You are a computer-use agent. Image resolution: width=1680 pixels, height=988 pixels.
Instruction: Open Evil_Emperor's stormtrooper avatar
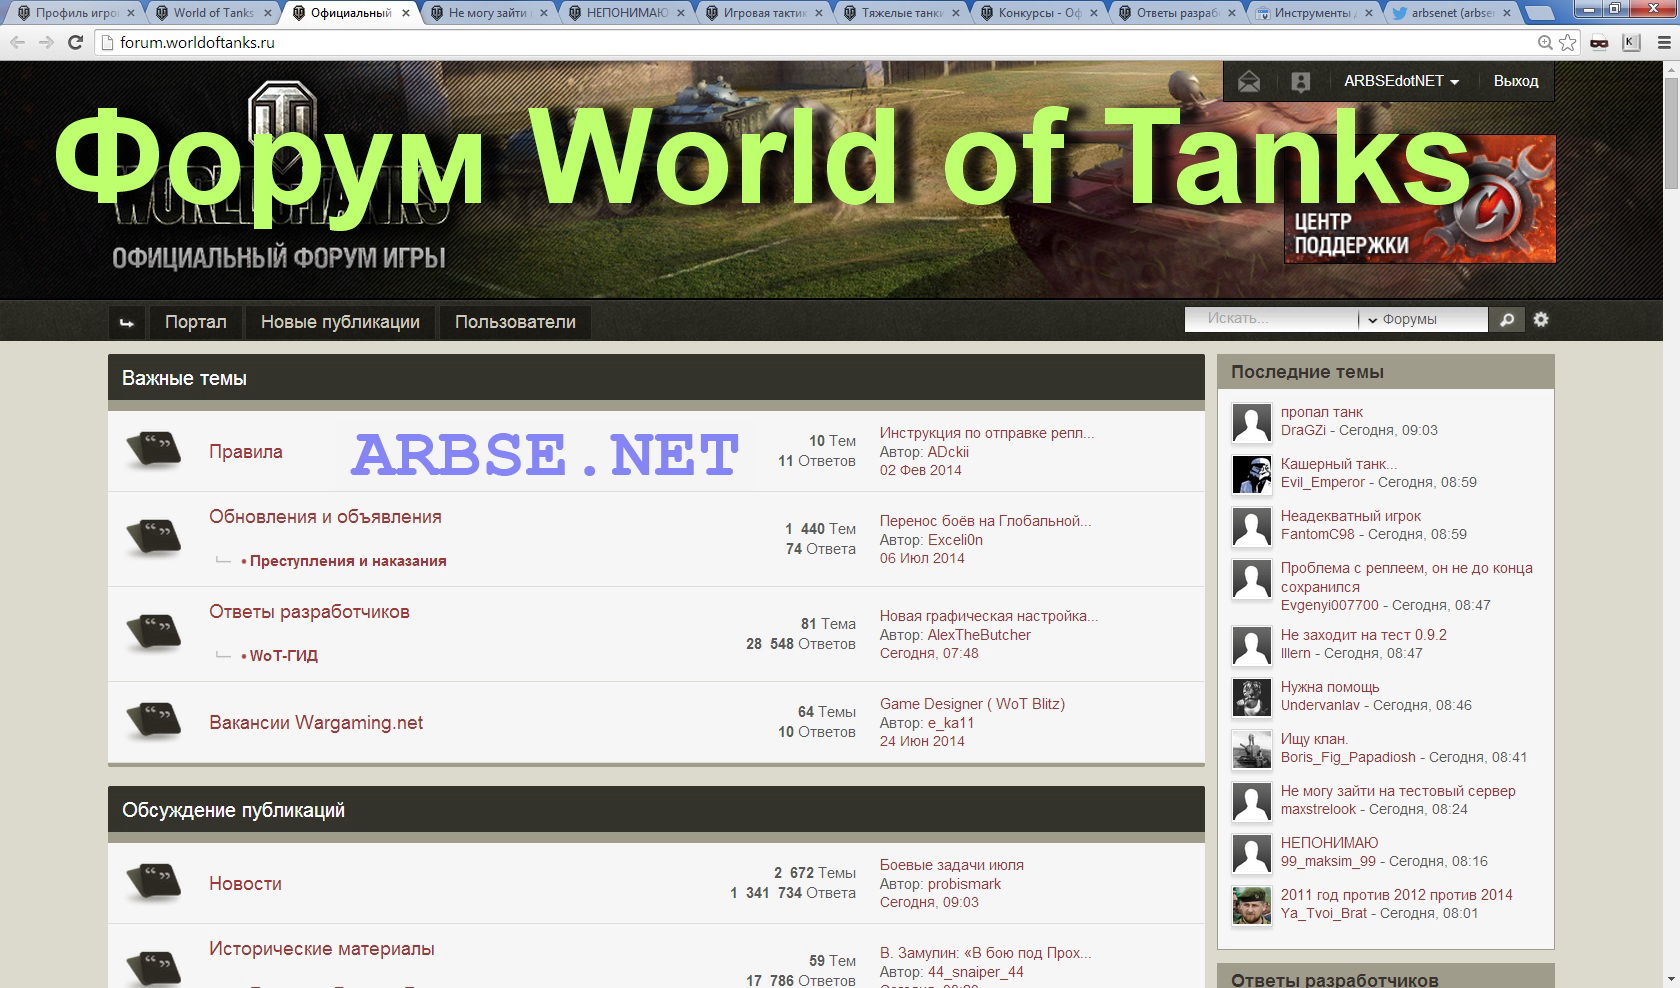point(1251,475)
